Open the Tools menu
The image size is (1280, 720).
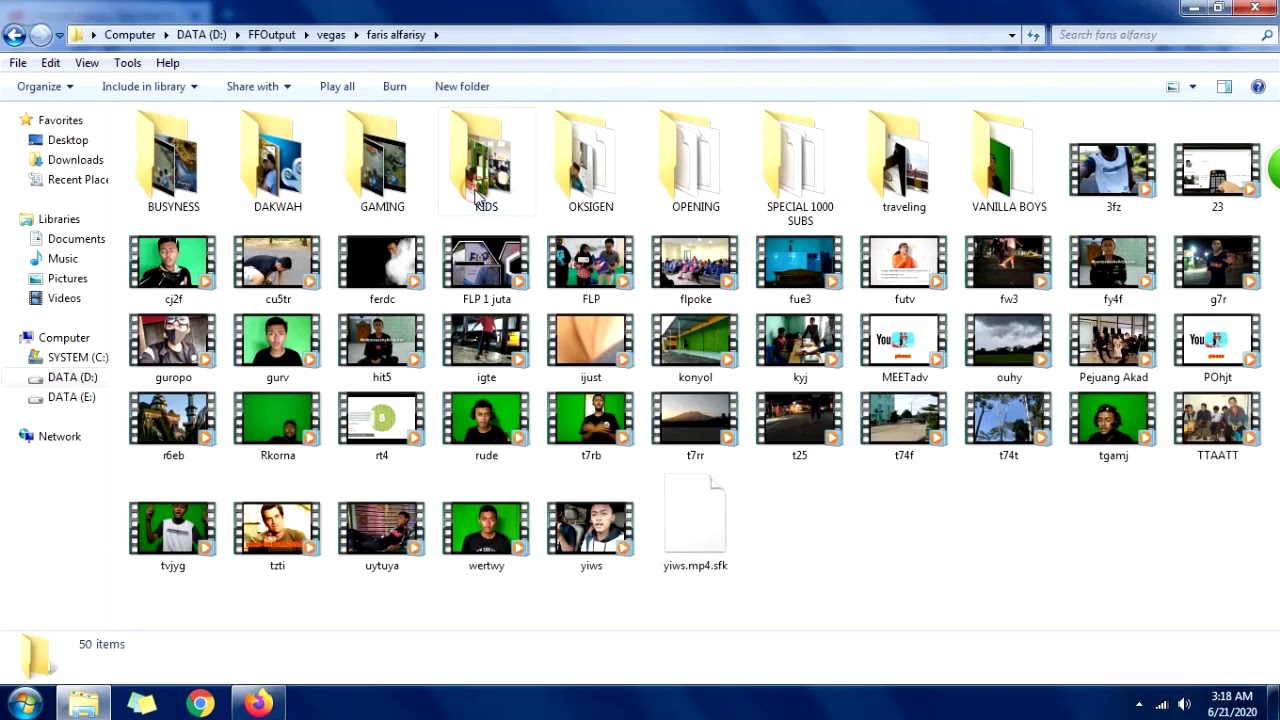128,63
